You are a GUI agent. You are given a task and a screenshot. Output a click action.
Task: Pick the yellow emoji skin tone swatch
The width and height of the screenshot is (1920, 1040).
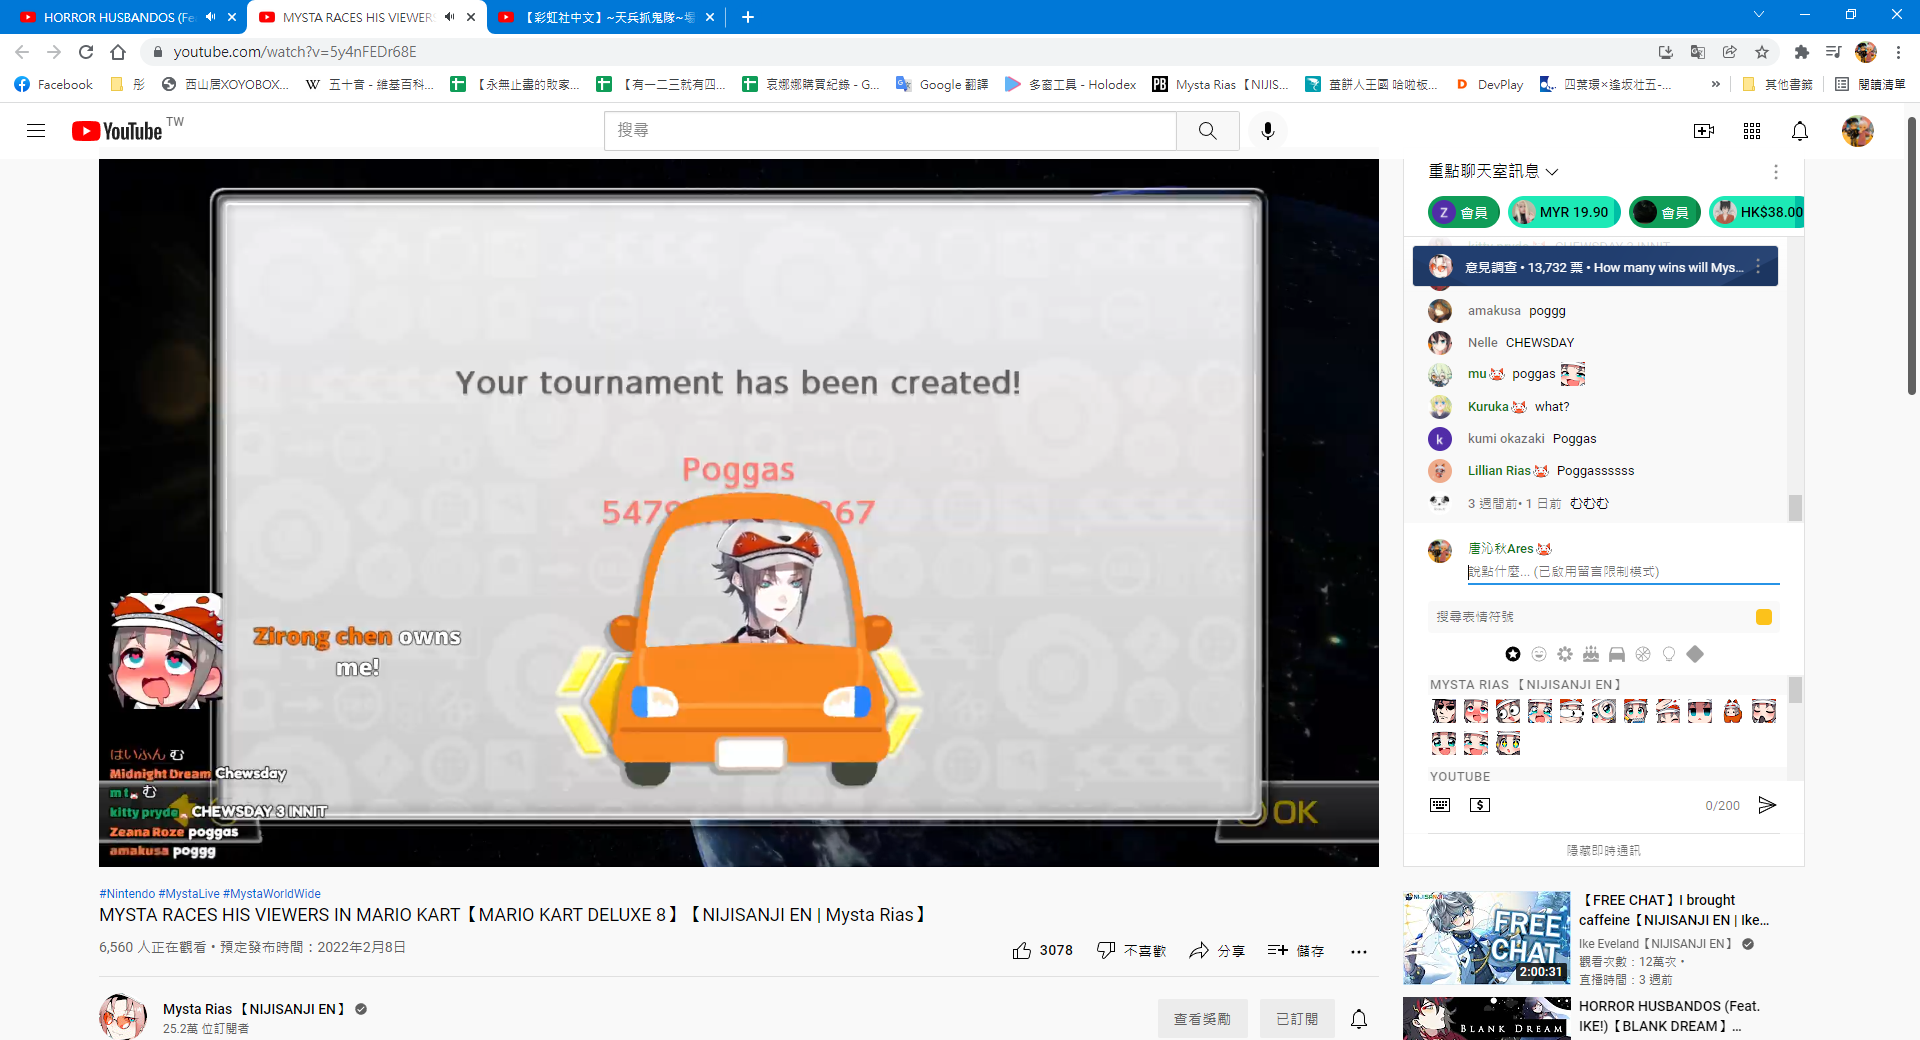click(x=1764, y=617)
